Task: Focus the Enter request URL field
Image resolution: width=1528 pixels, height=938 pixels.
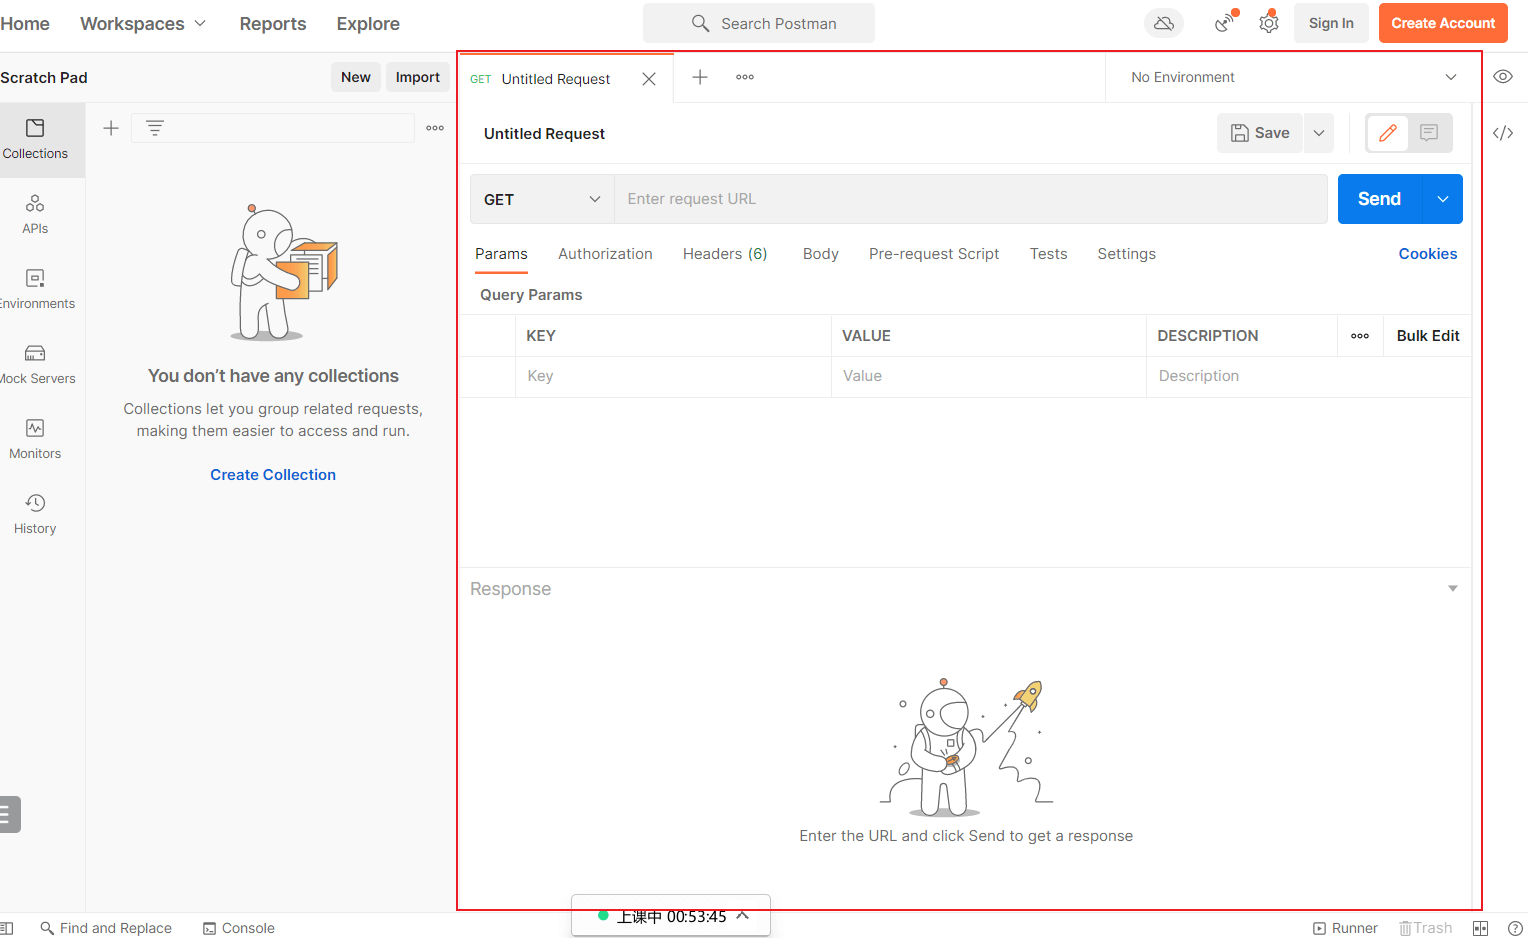Action: point(971,199)
